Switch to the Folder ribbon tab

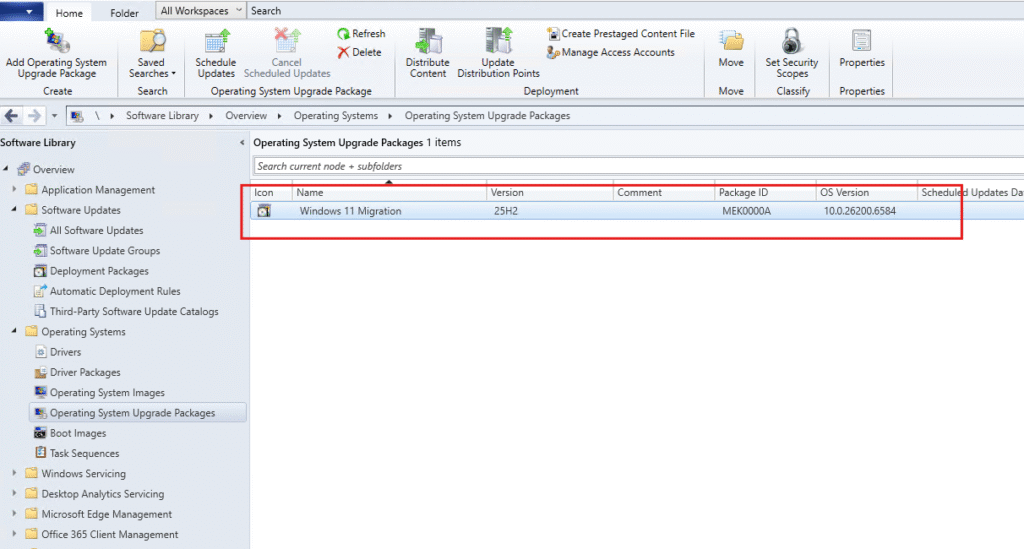coord(125,13)
